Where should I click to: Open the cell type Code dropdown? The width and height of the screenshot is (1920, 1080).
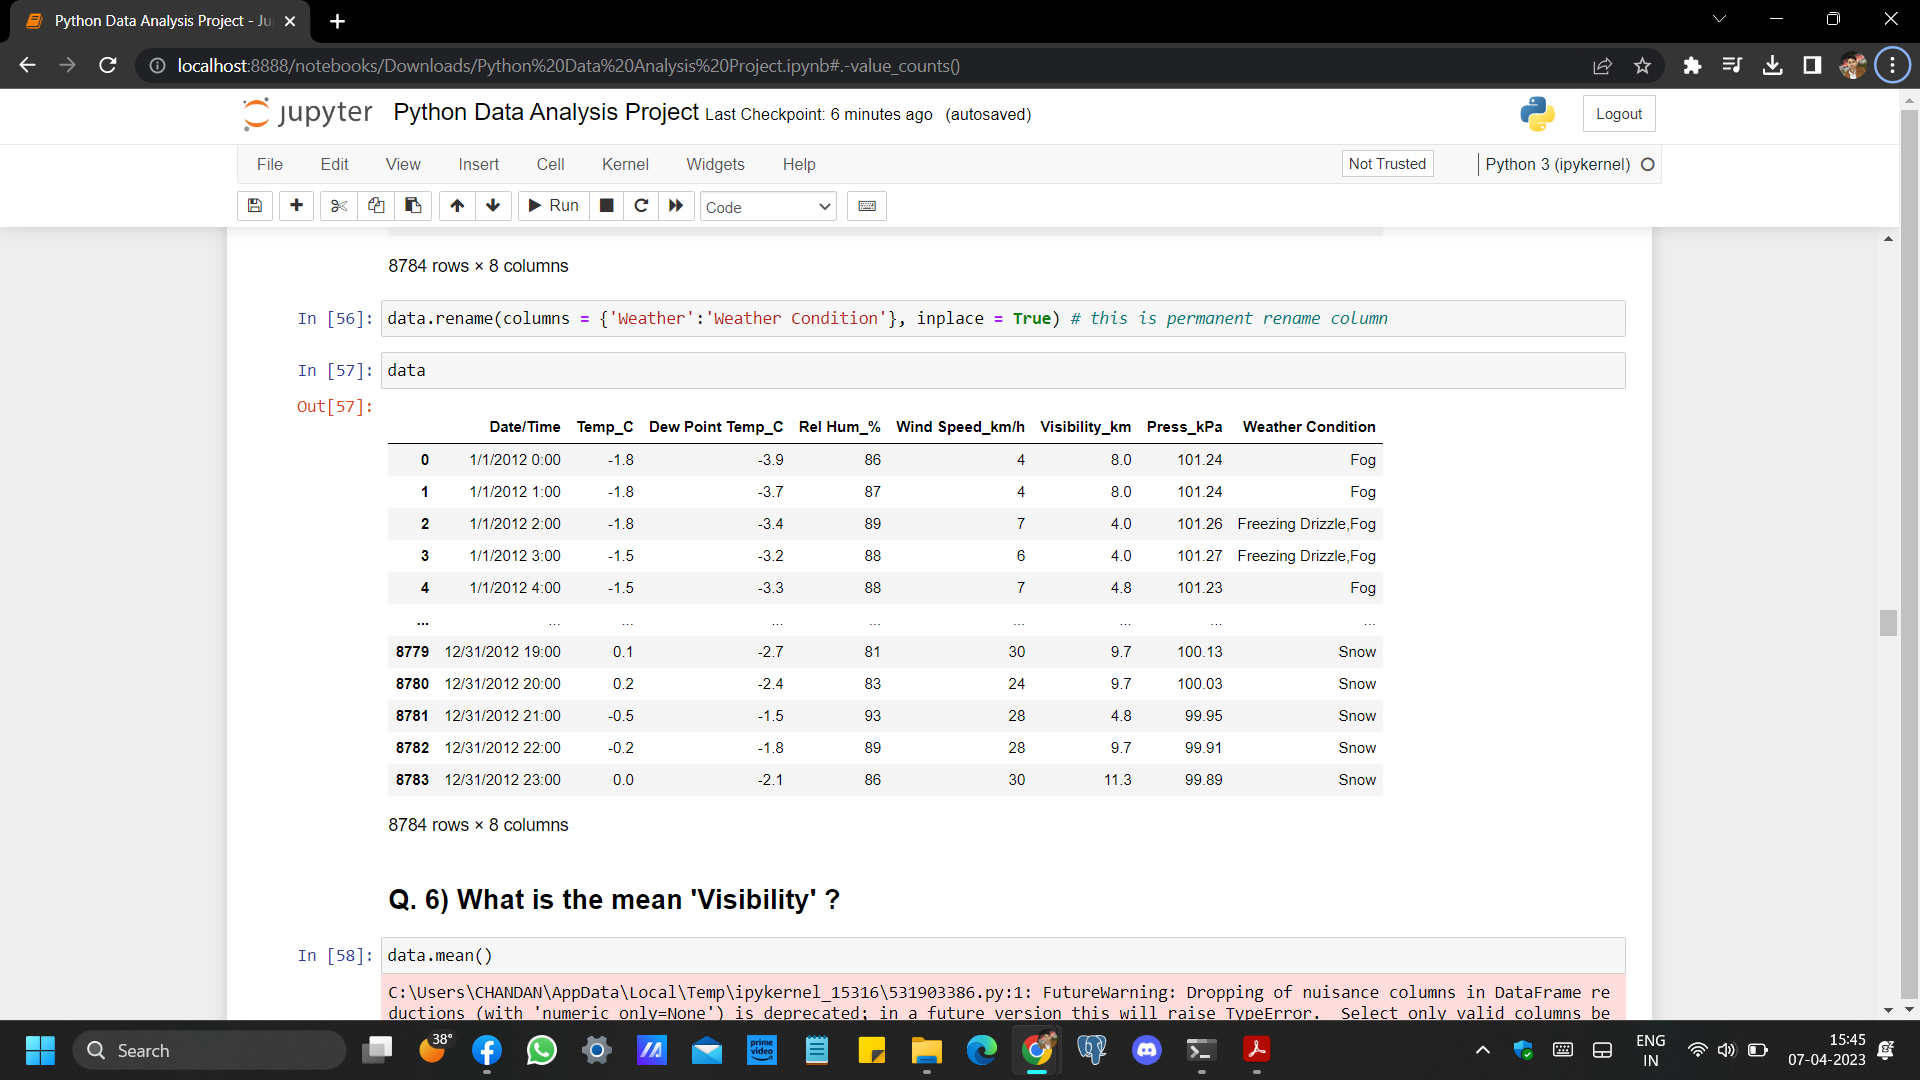coord(767,207)
